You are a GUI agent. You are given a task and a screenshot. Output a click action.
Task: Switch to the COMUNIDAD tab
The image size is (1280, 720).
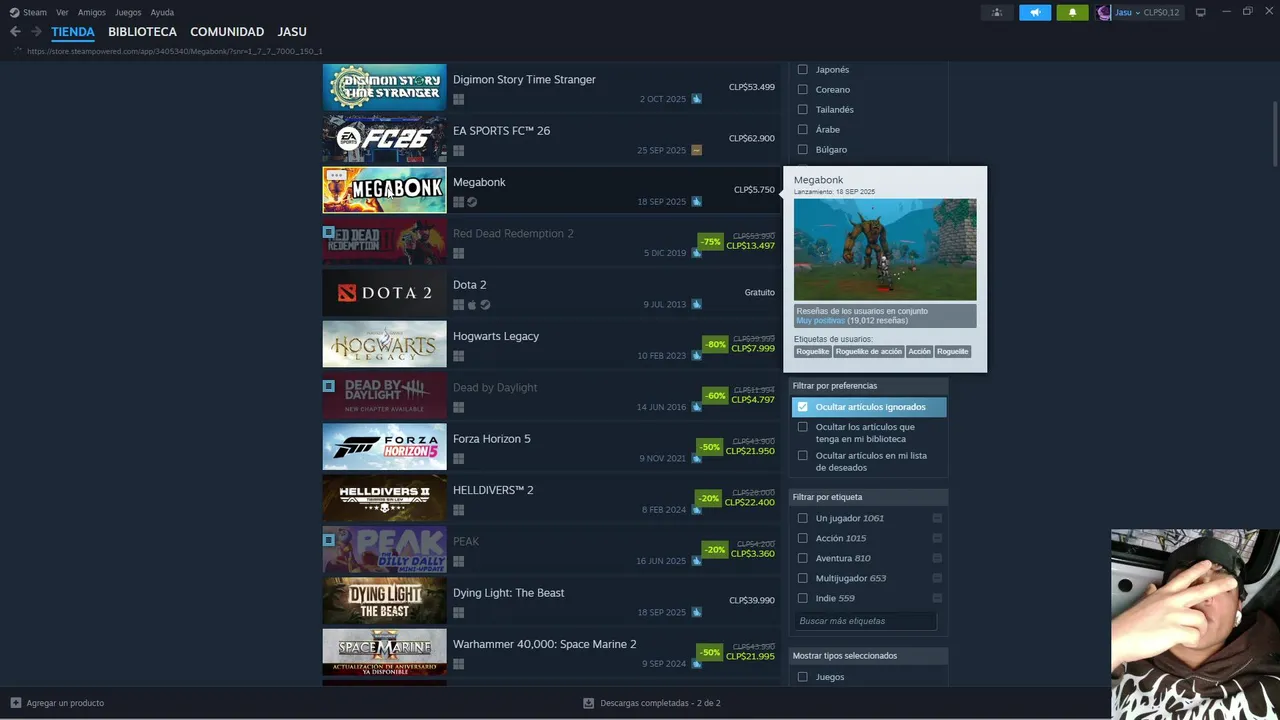tap(227, 32)
